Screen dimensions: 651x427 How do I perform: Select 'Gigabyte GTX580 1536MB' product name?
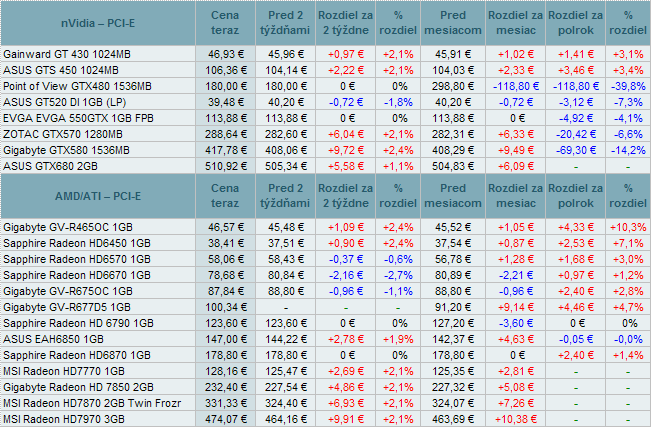click(66, 150)
